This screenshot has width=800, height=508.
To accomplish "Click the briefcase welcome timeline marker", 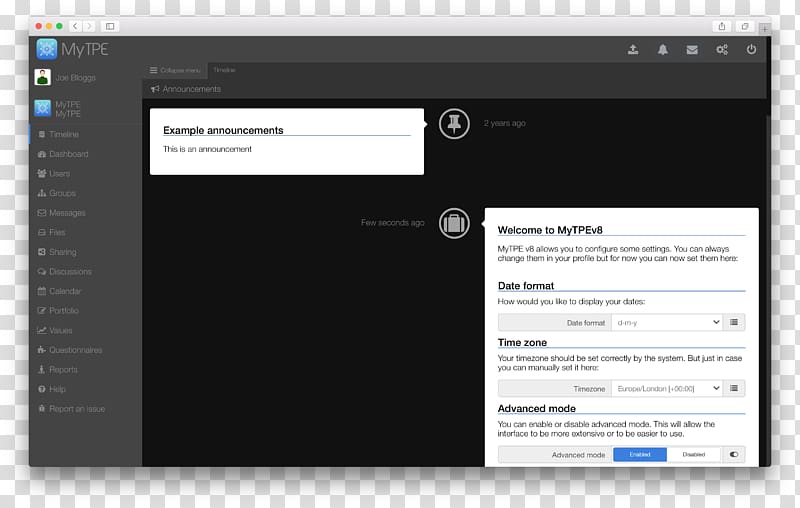I will click(454, 223).
